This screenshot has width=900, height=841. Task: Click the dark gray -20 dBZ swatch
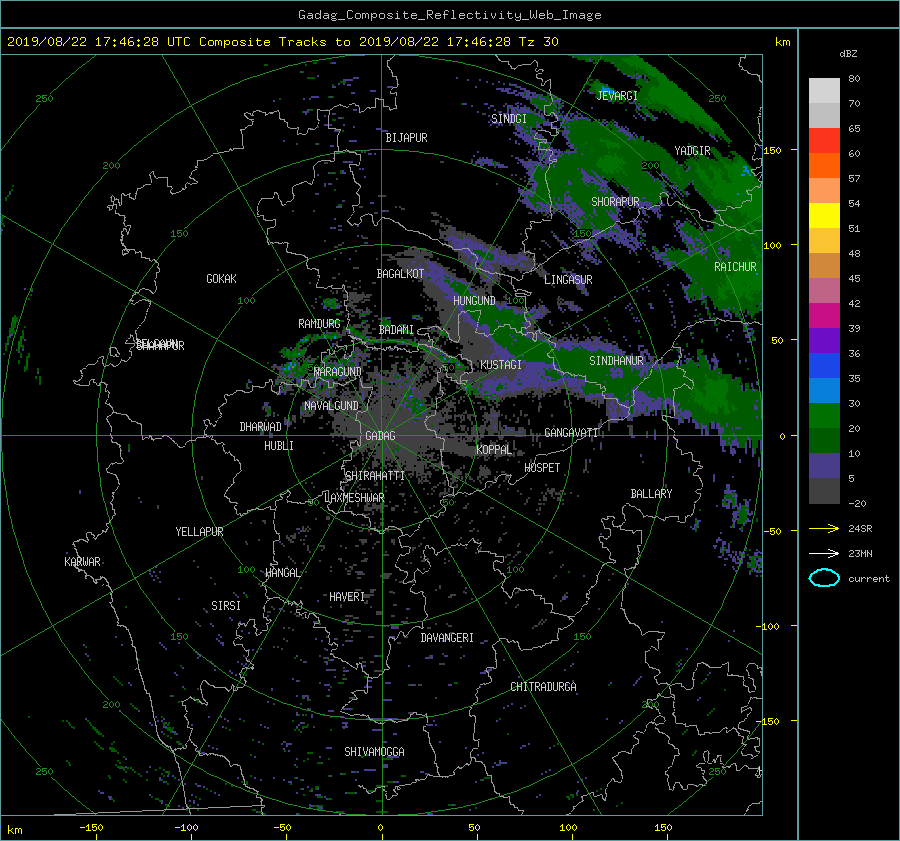tap(824, 491)
